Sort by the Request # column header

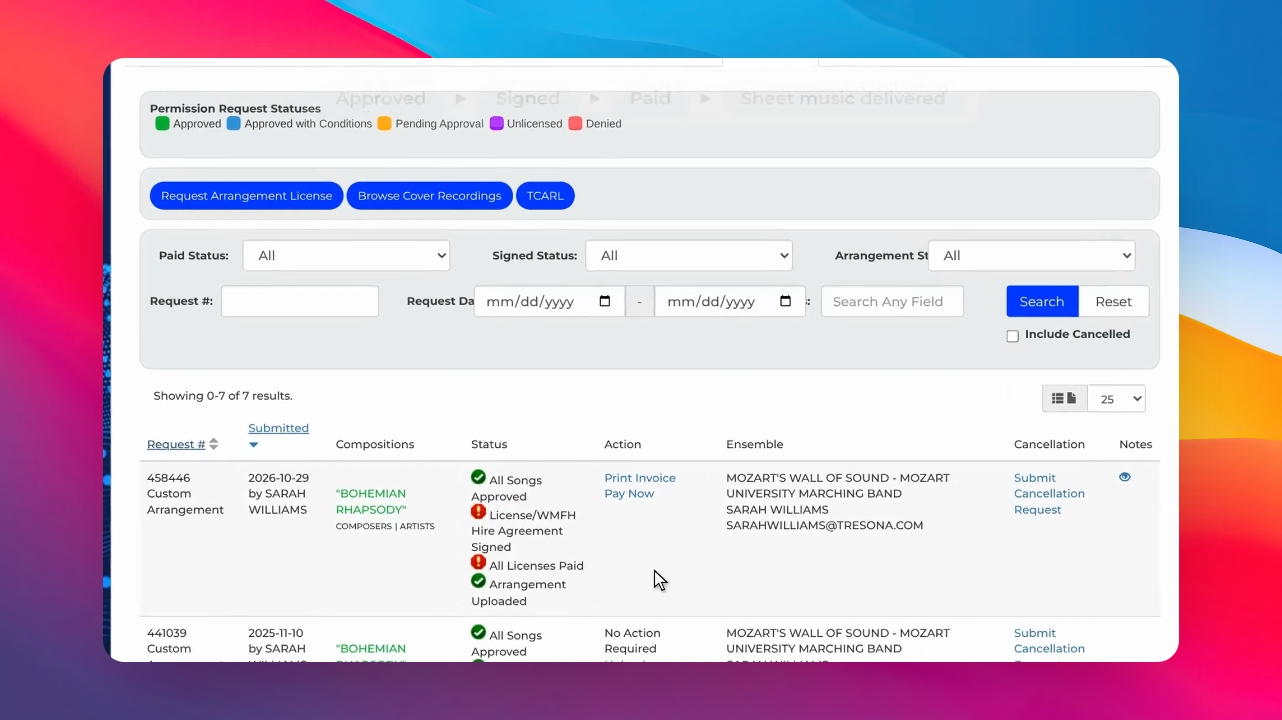[x=176, y=444]
